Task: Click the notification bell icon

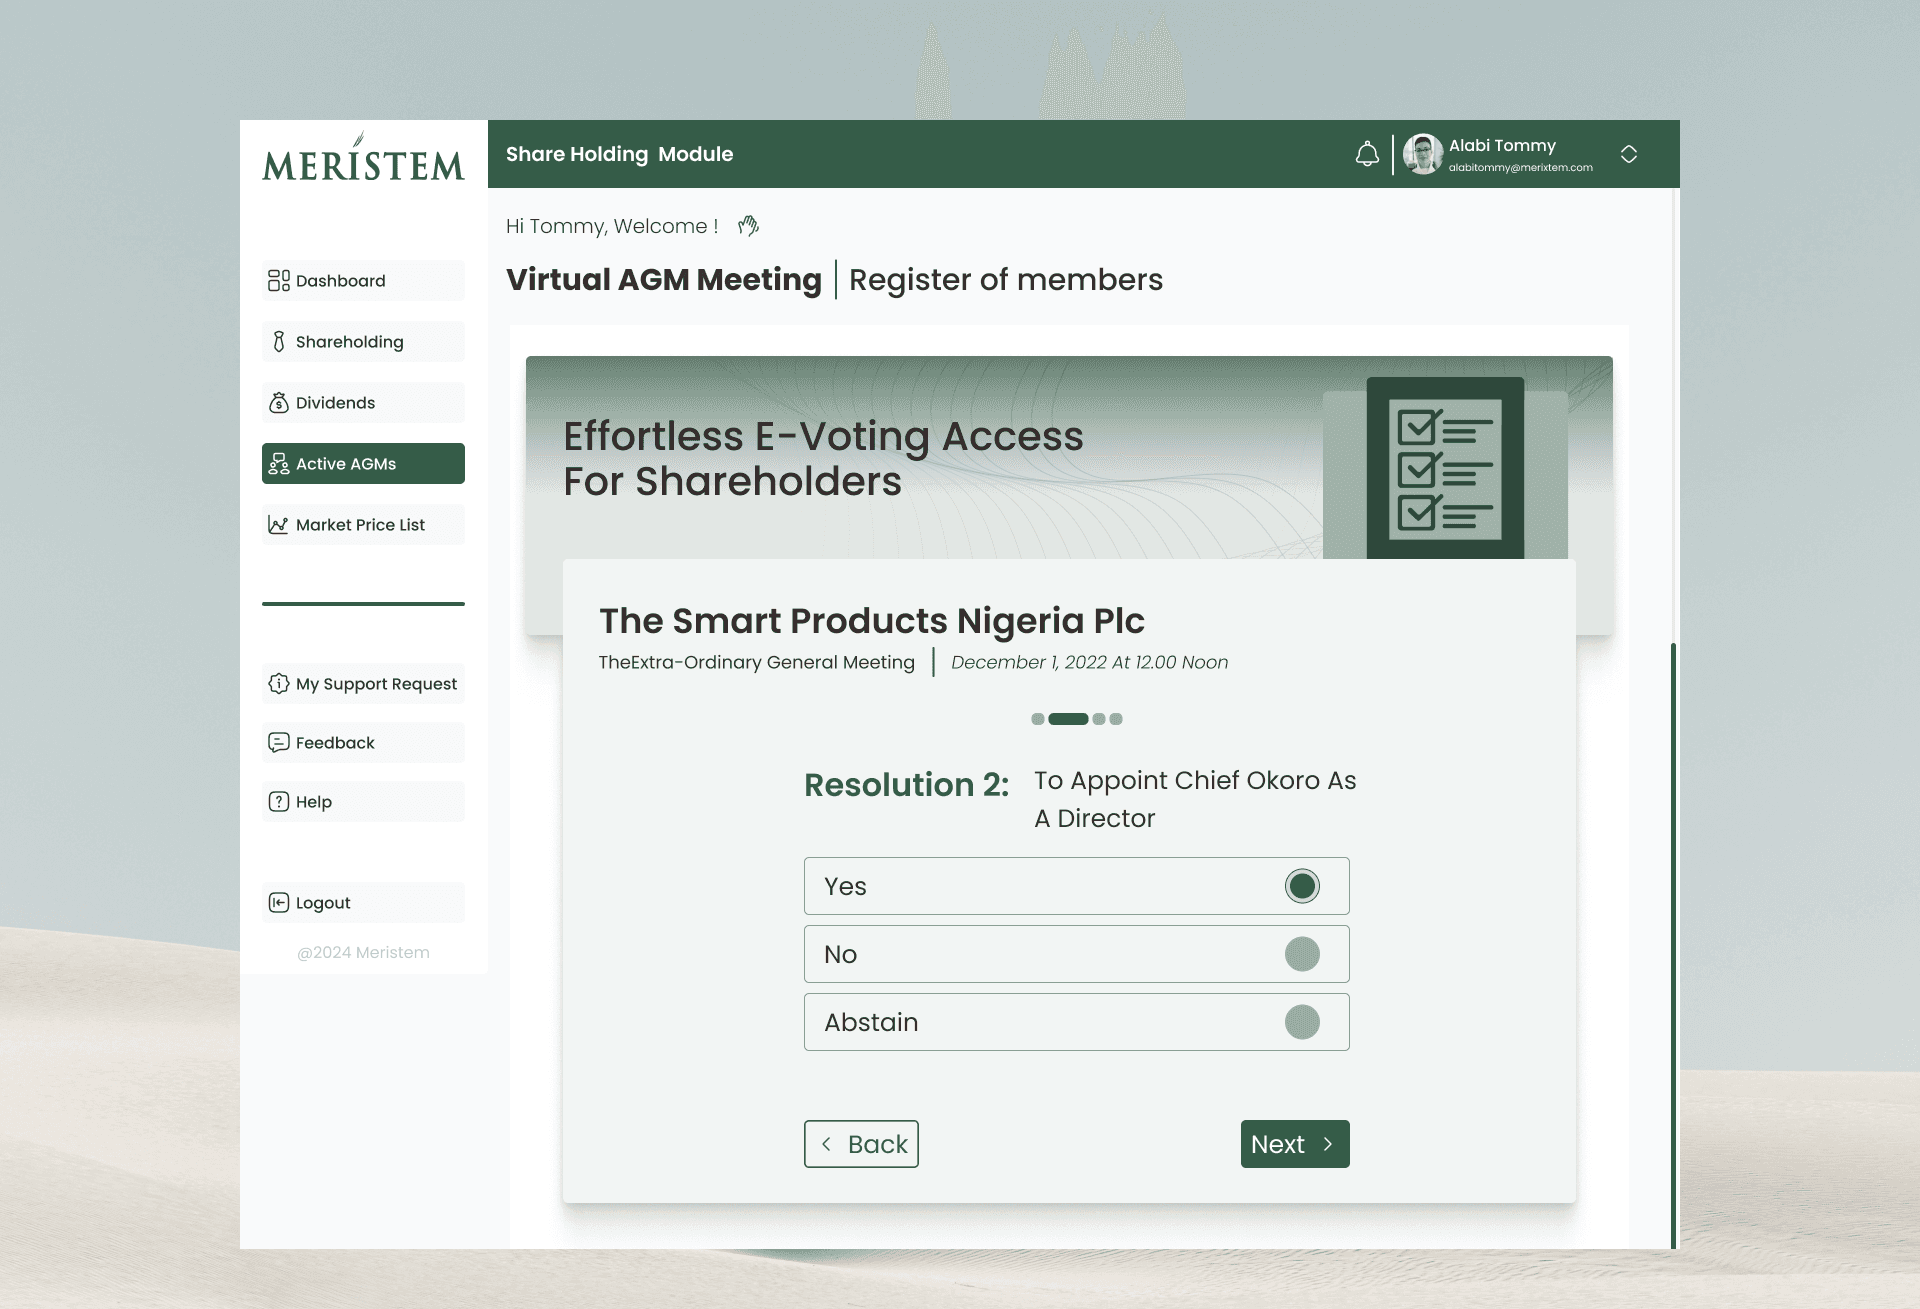Action: point(1367,154)
